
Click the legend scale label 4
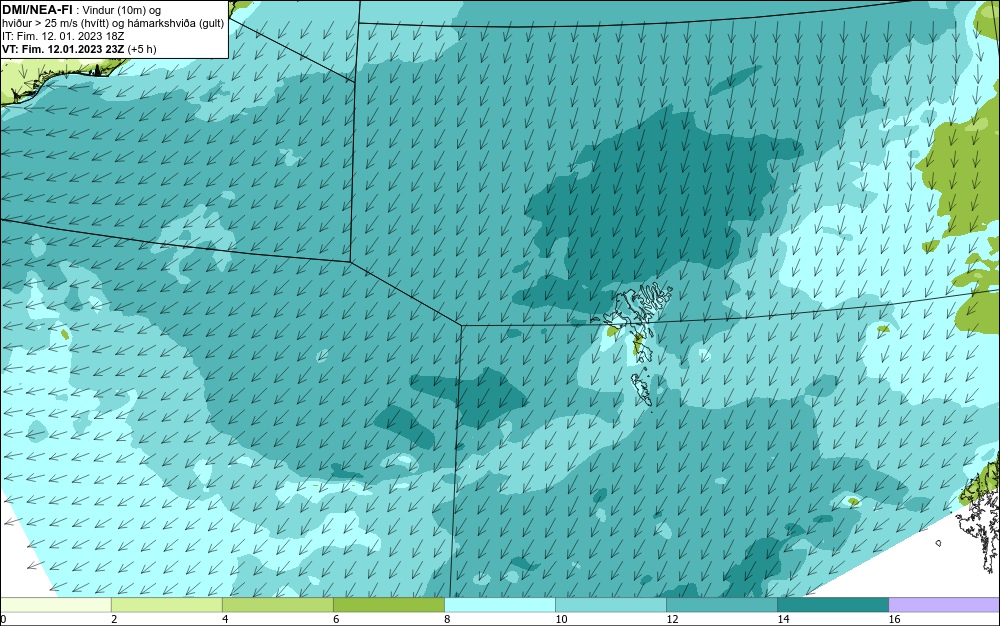coord(224,619)
